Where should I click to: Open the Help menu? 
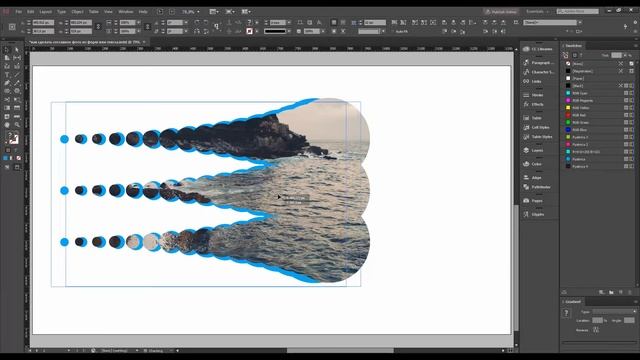pyautogui.click(x=143, y=12)
